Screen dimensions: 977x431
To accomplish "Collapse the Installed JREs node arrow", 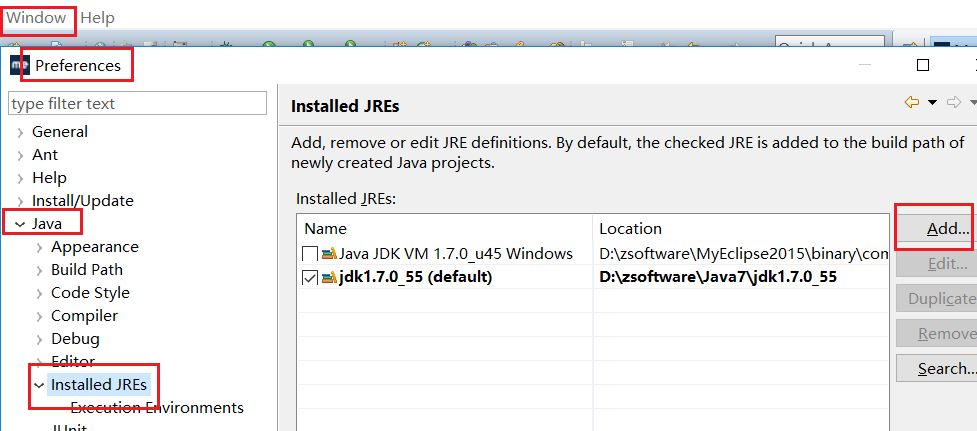I will tap(39, 386).
